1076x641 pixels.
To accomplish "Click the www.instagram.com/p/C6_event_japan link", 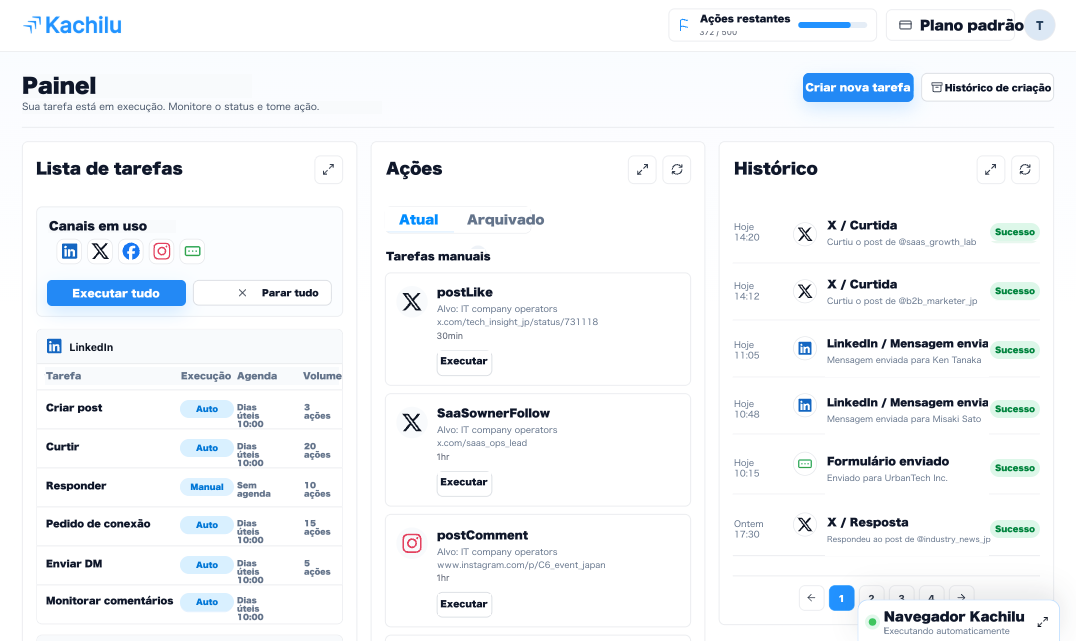I will pyautogui.click(x=522, y=565).
